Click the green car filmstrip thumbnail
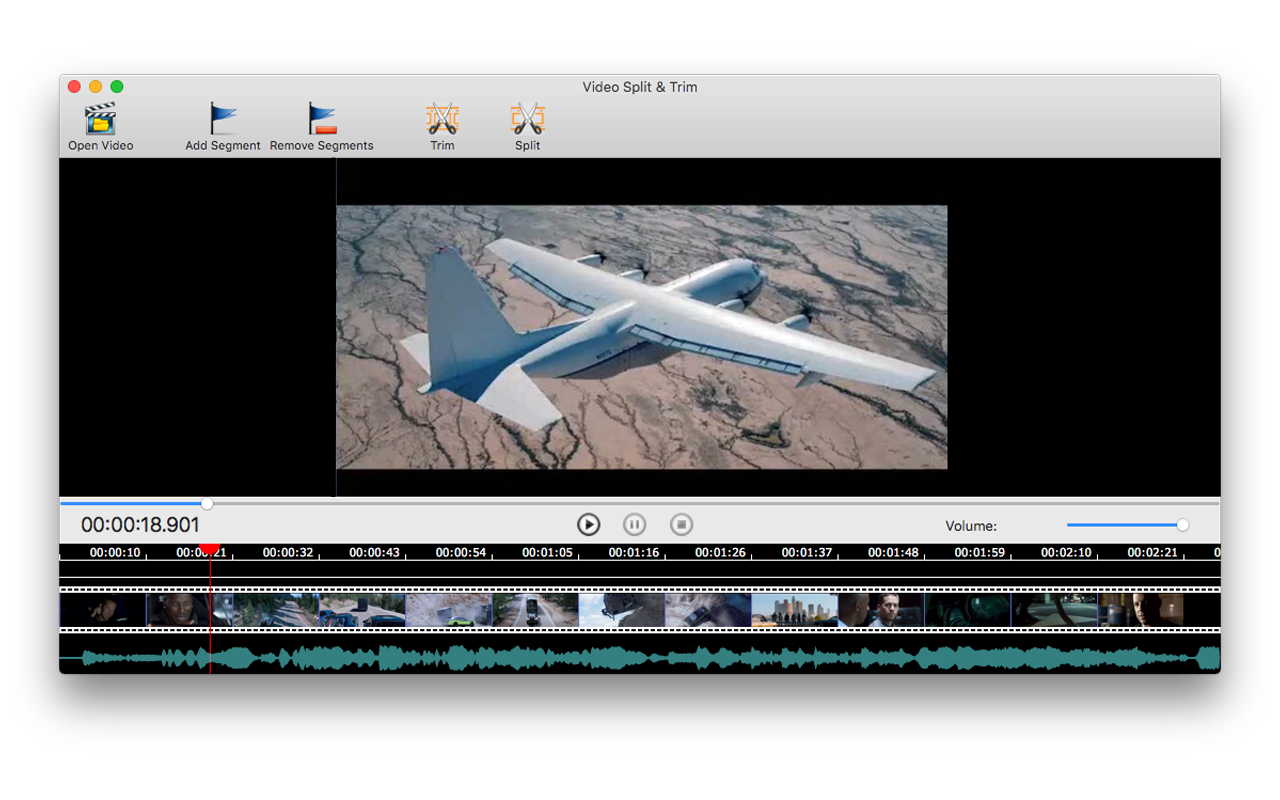The width and height of the screenshot is (1280, 800). 449,610
